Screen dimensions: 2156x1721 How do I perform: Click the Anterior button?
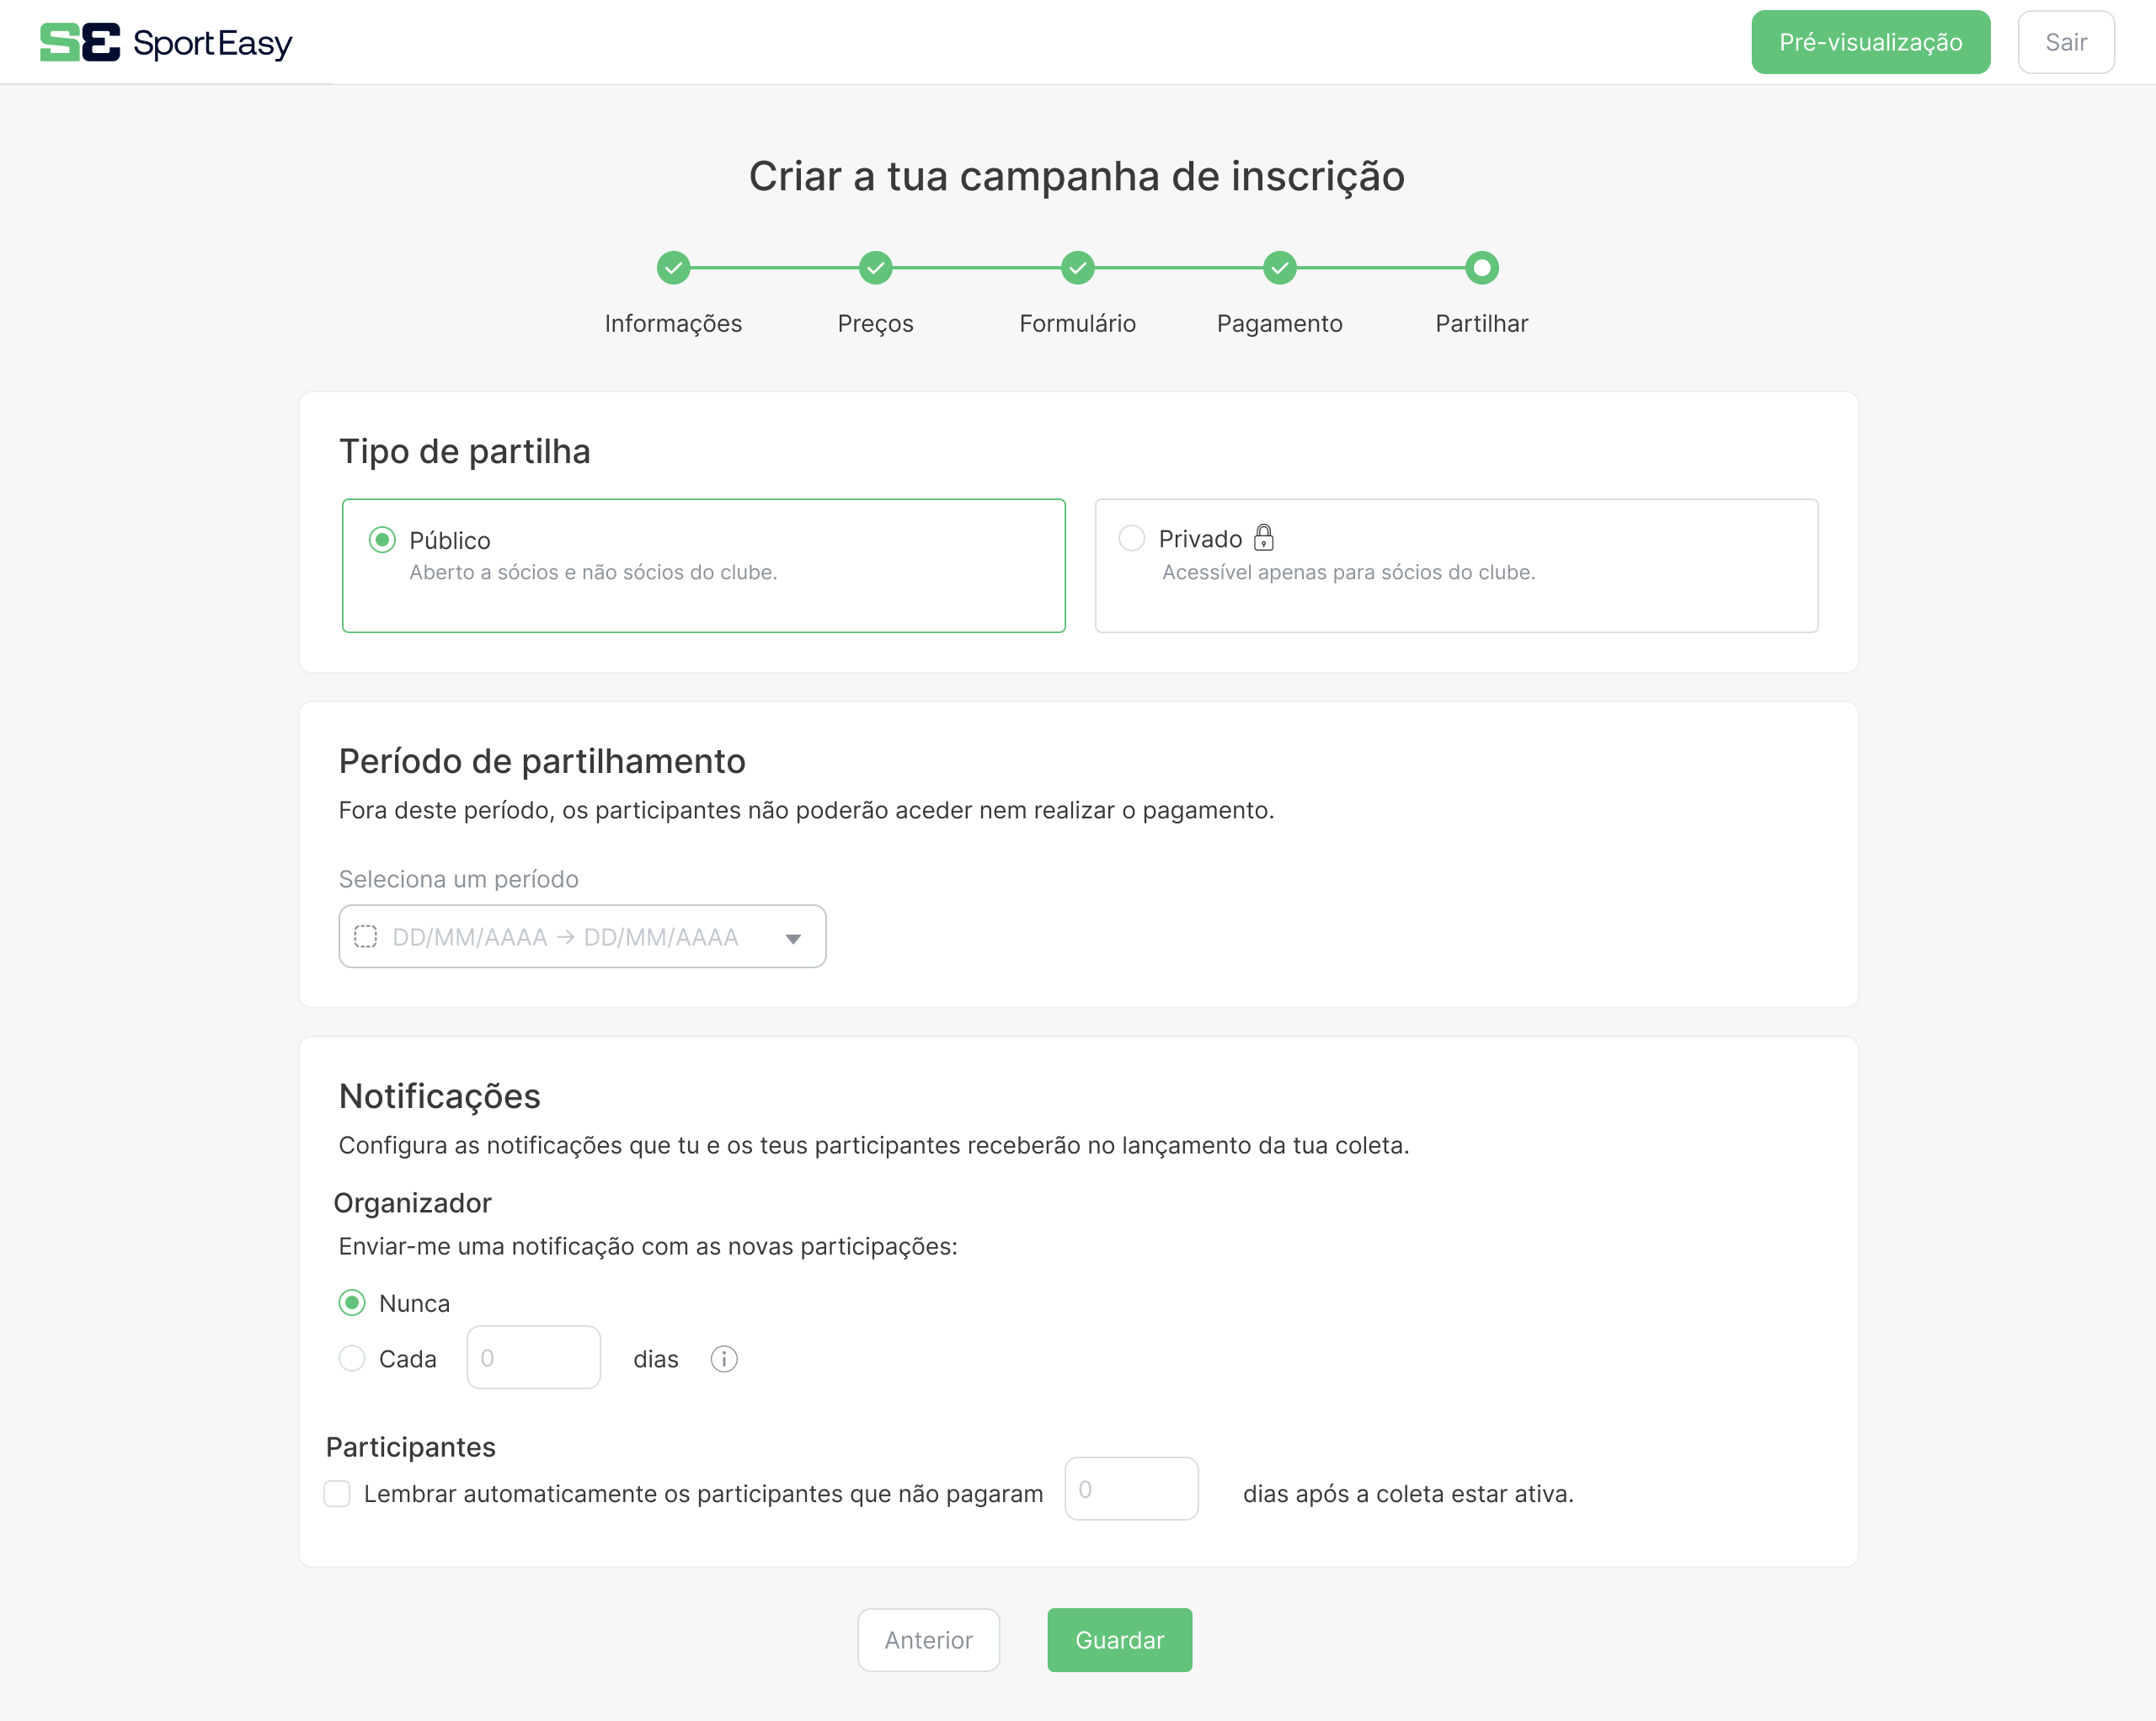[x=928, y=1640]
